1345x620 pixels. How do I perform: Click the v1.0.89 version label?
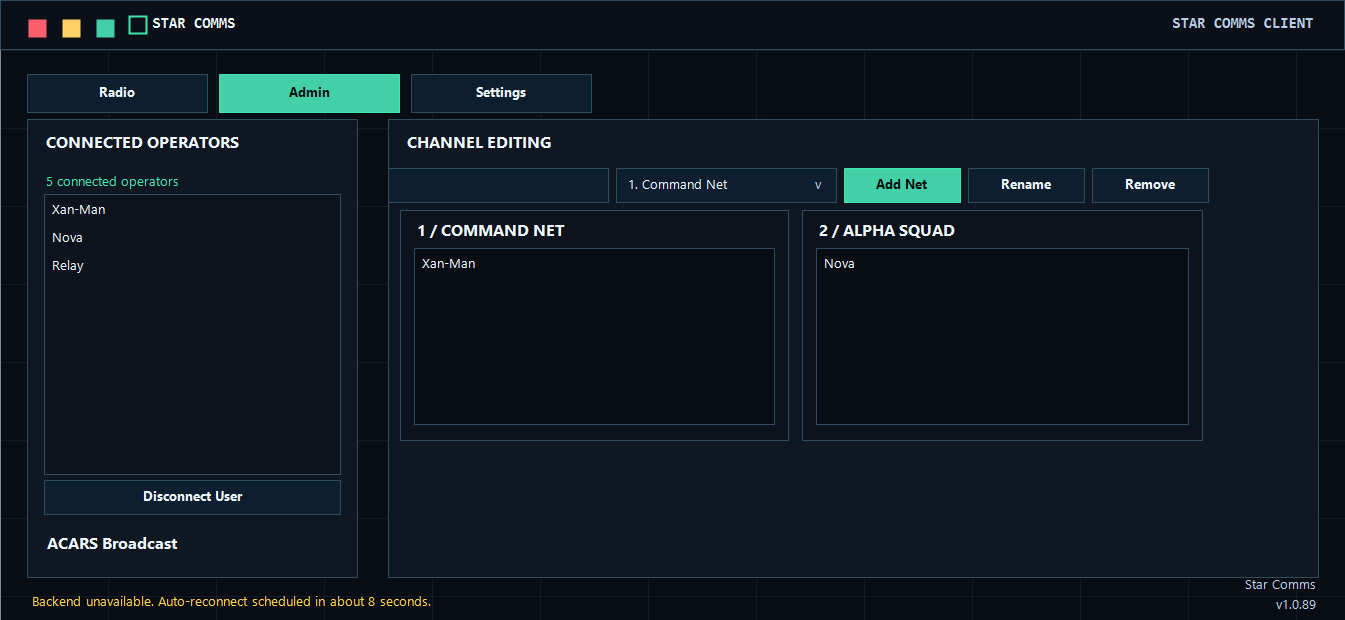[x=1295, y=605]
